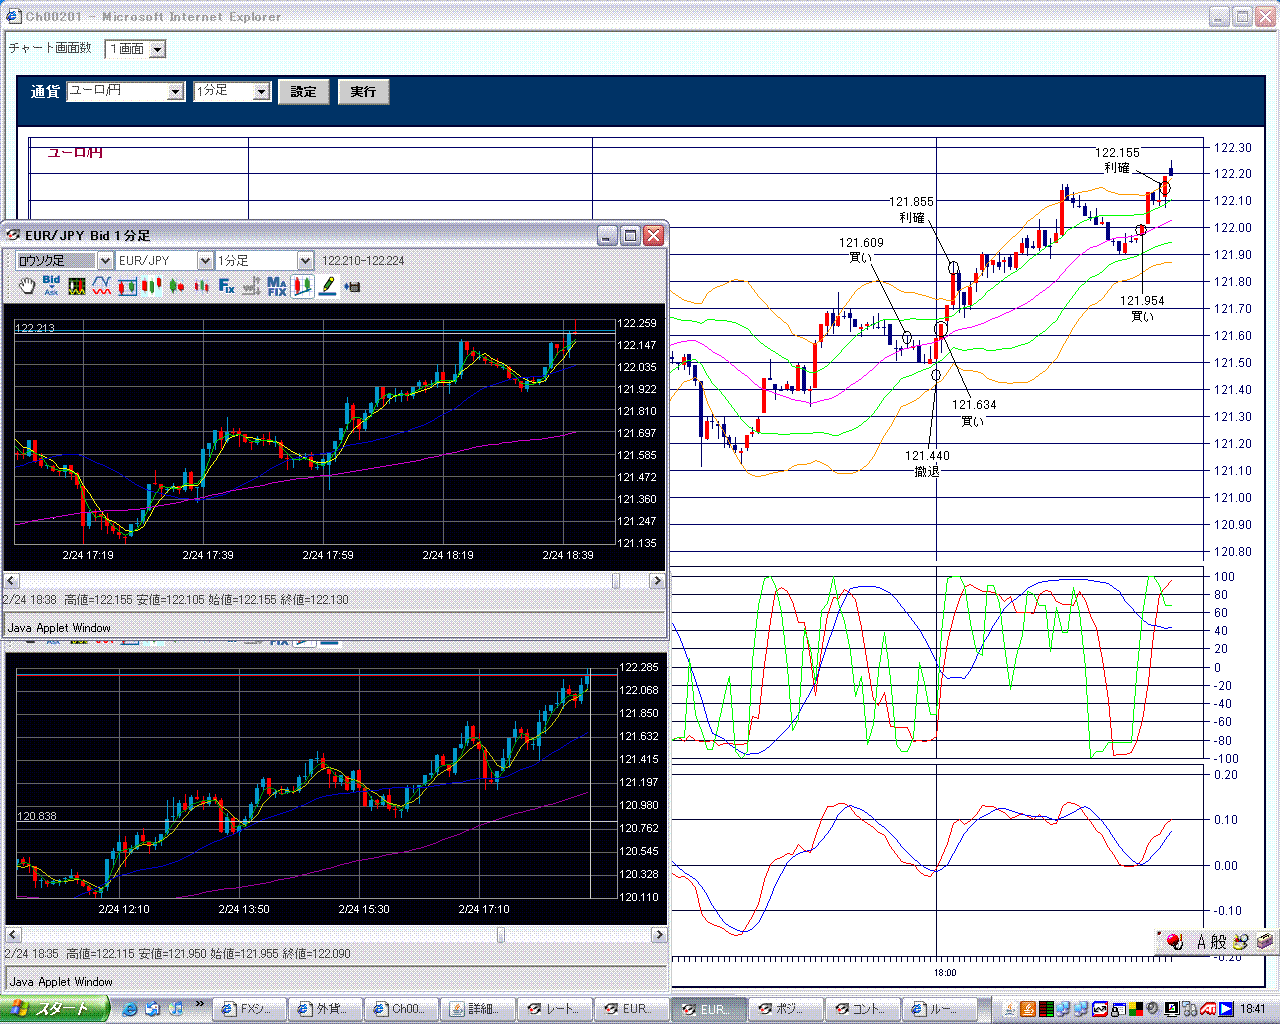Click the rightmost camera toolbar icon

tap(352, 286)
